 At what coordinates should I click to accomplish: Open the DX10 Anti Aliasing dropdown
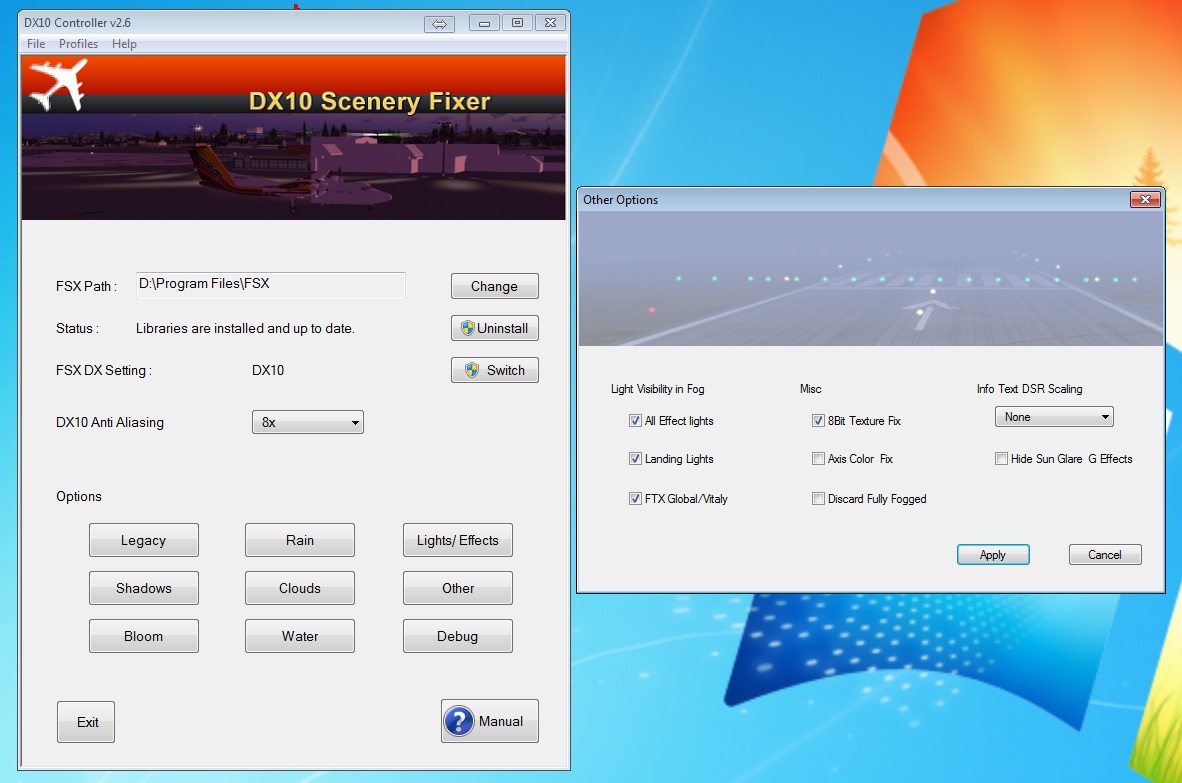[308, 422]
